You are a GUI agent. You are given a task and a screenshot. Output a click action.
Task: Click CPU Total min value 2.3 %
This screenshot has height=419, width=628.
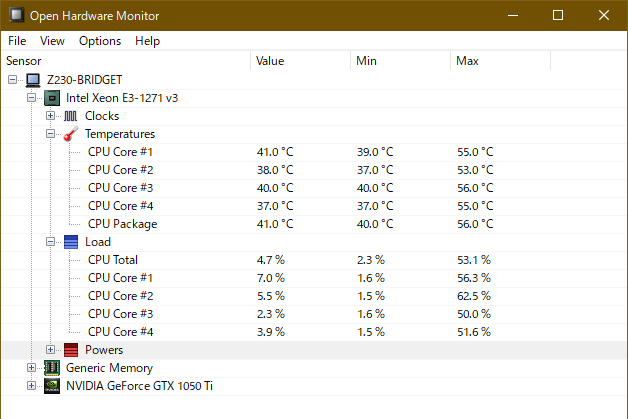pos(370,260)
